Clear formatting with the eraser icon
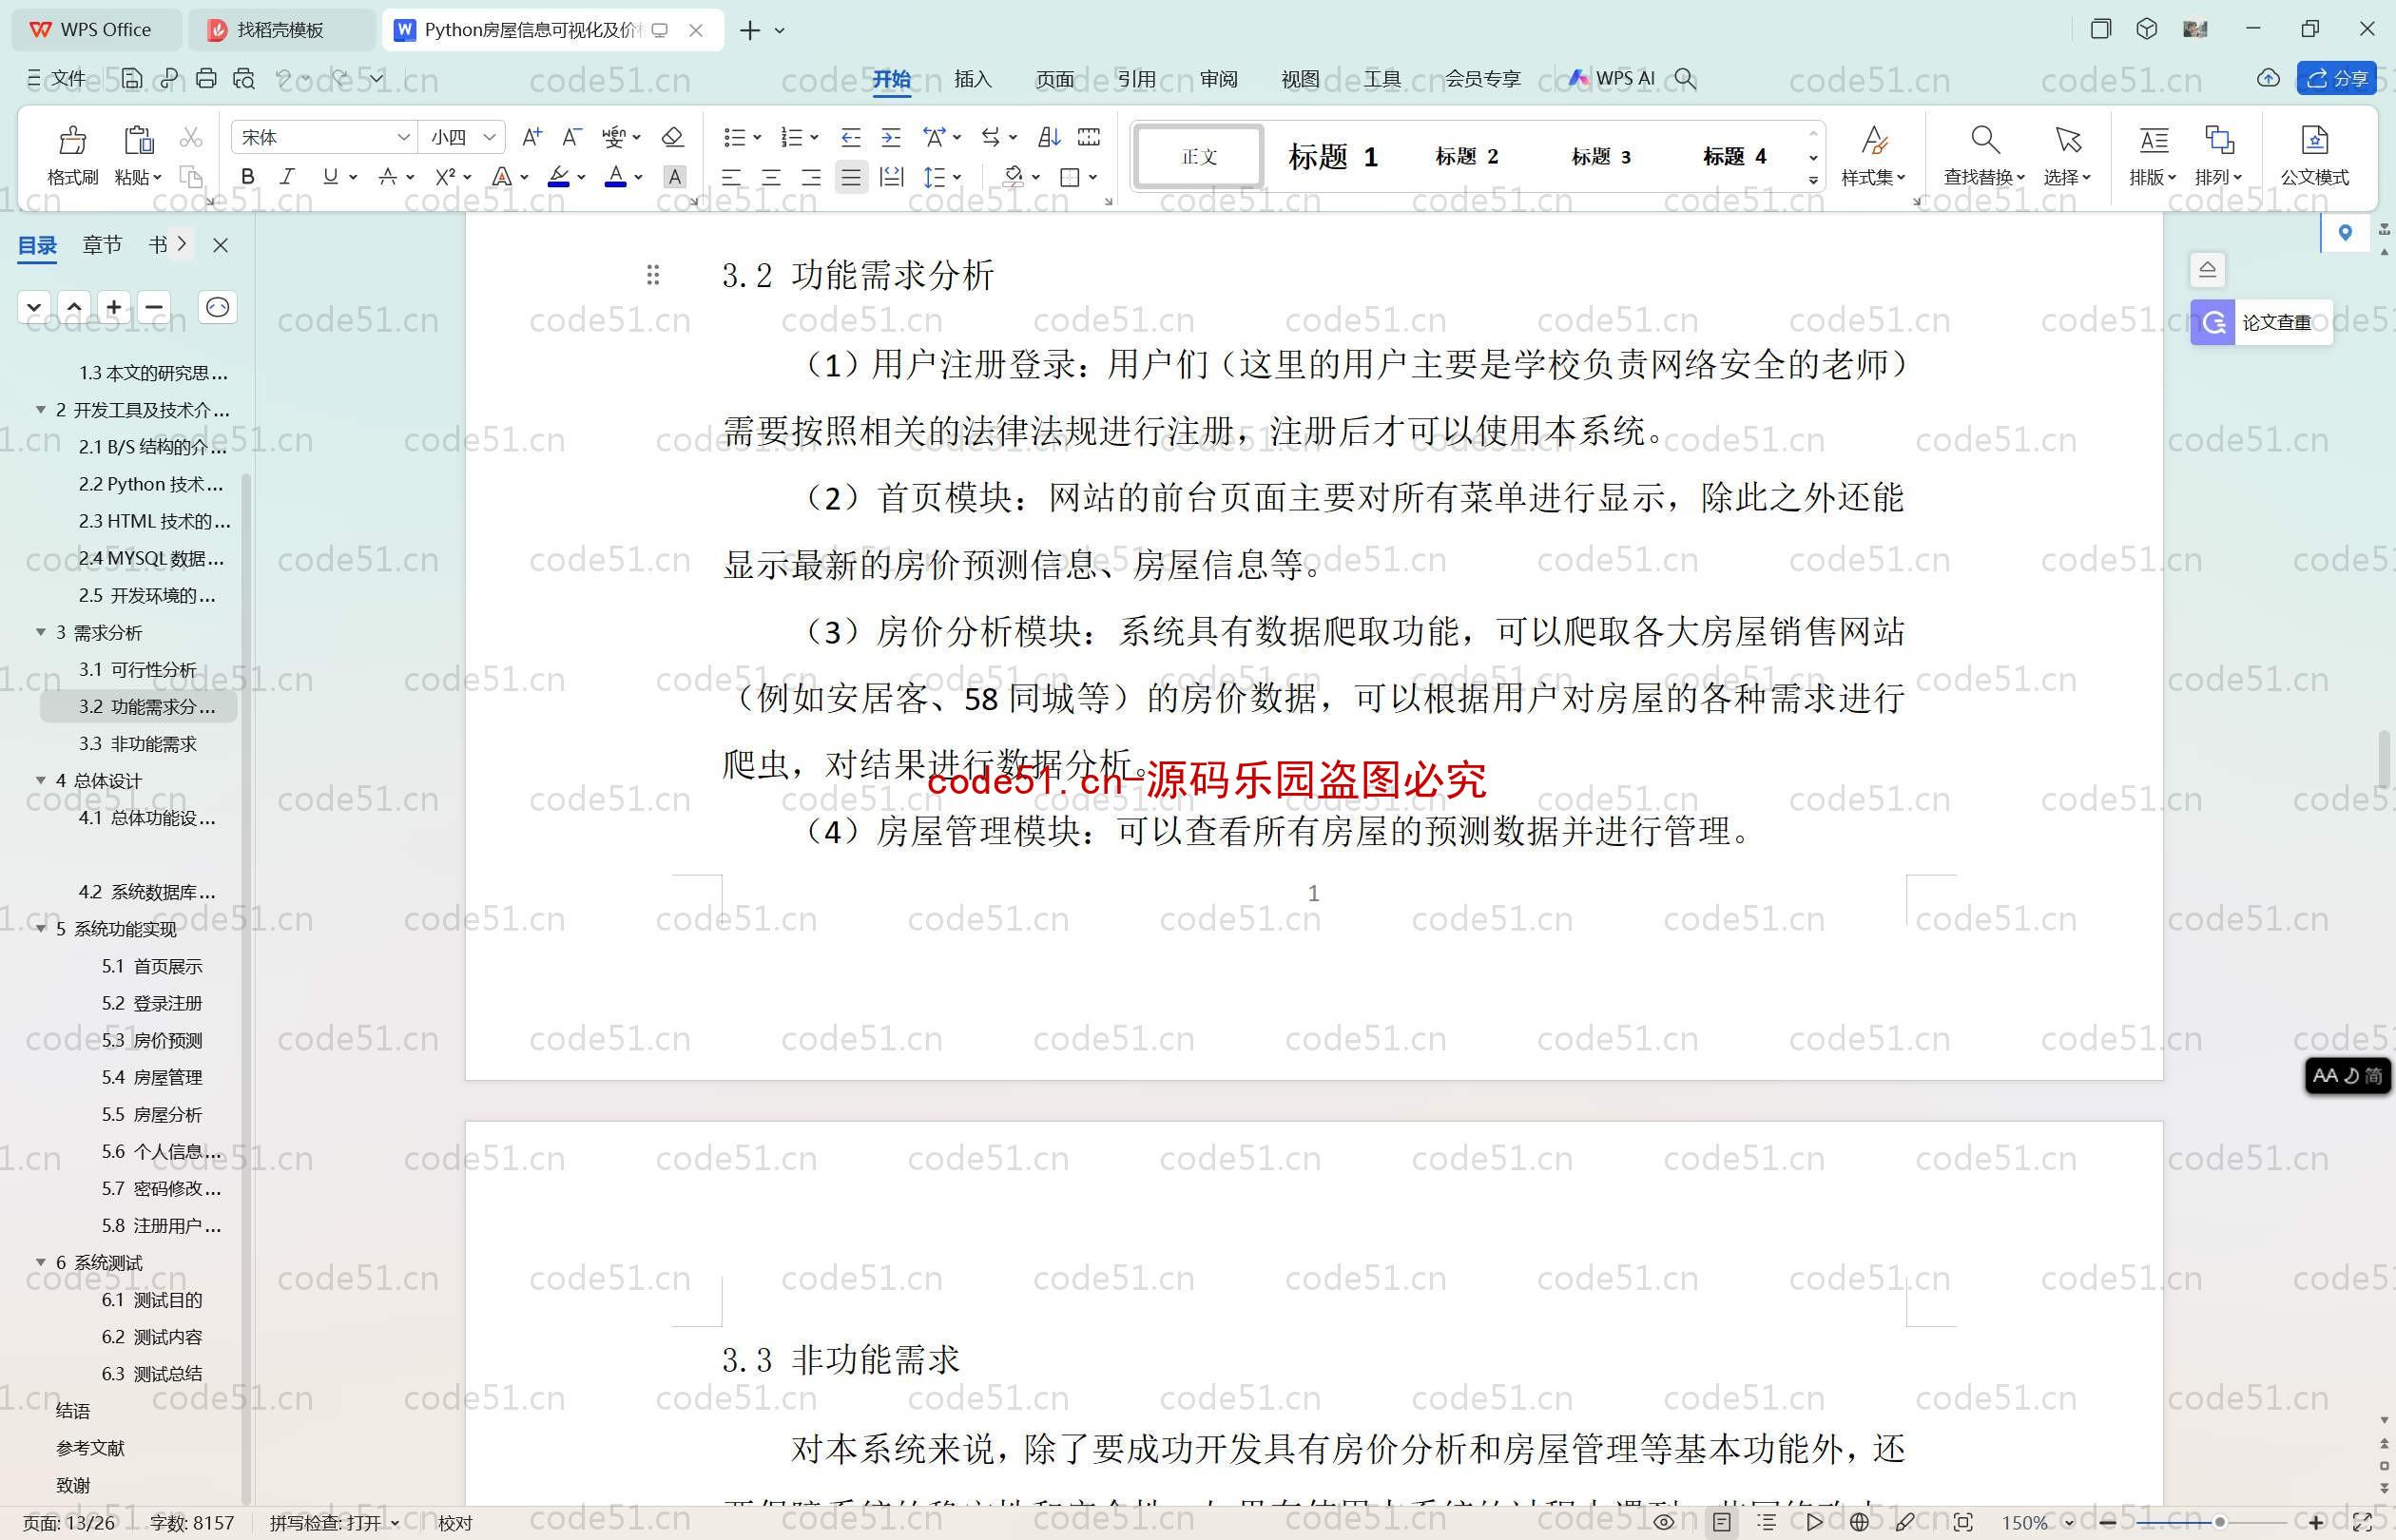 click(673, 137)
